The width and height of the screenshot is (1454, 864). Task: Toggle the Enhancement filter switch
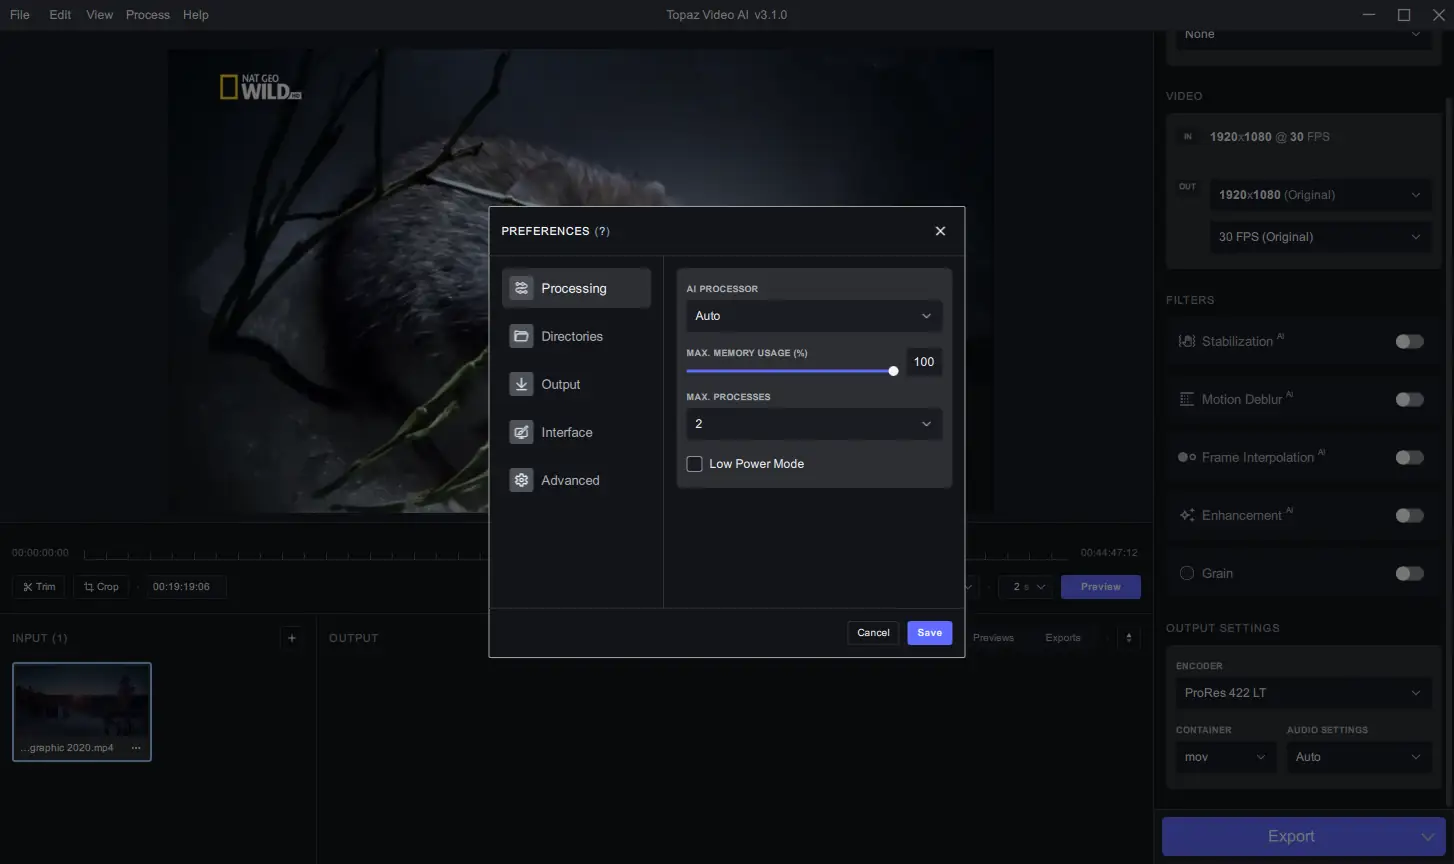1409,516
